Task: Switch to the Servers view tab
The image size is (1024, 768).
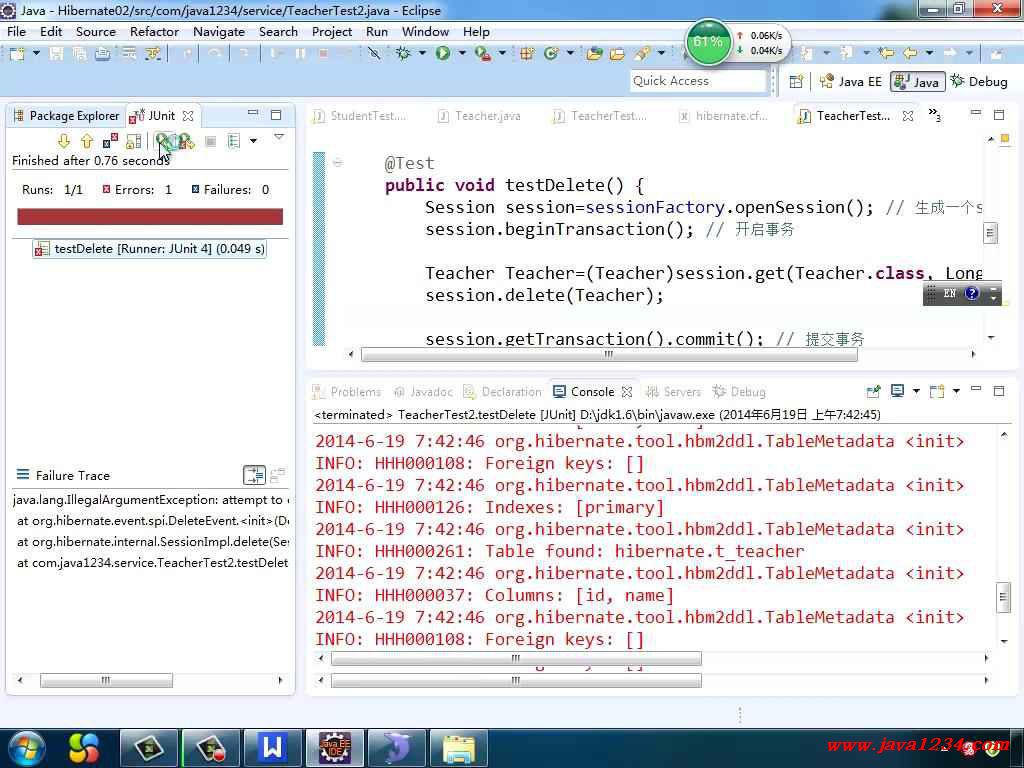Action: click(x=673, y=392)
